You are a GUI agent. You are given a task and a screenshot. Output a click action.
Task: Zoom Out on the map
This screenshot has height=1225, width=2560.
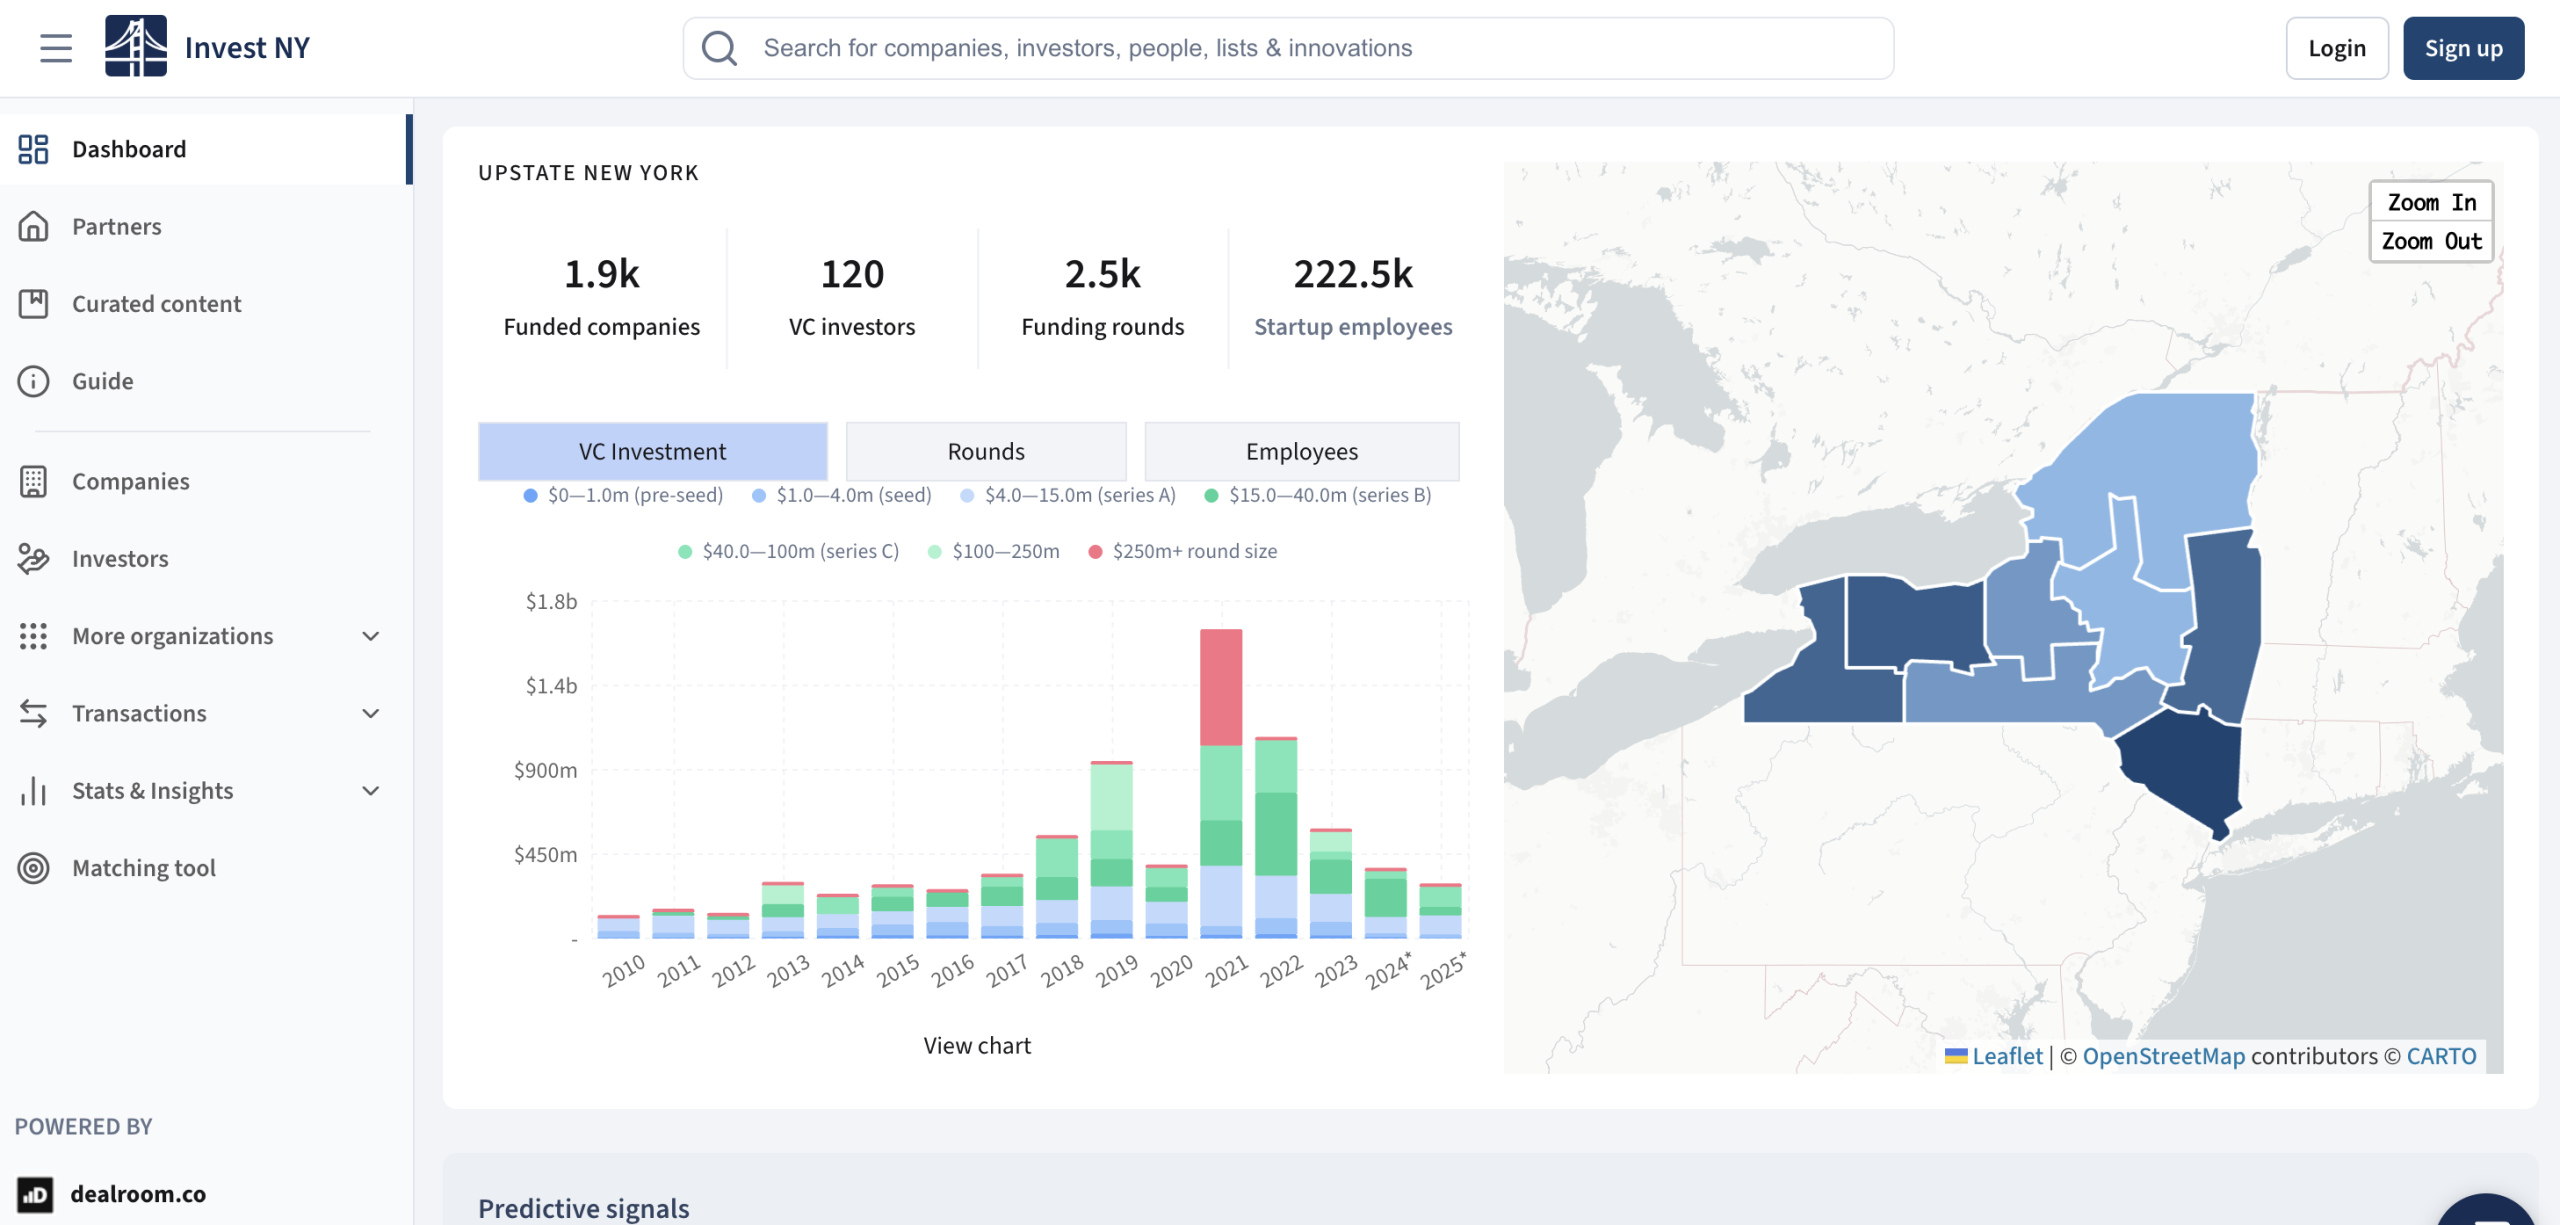pos(2431,241)
